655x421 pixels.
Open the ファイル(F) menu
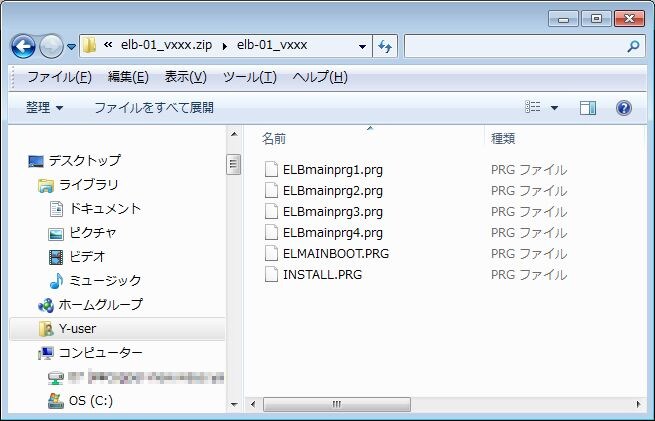tap(59, 77)
